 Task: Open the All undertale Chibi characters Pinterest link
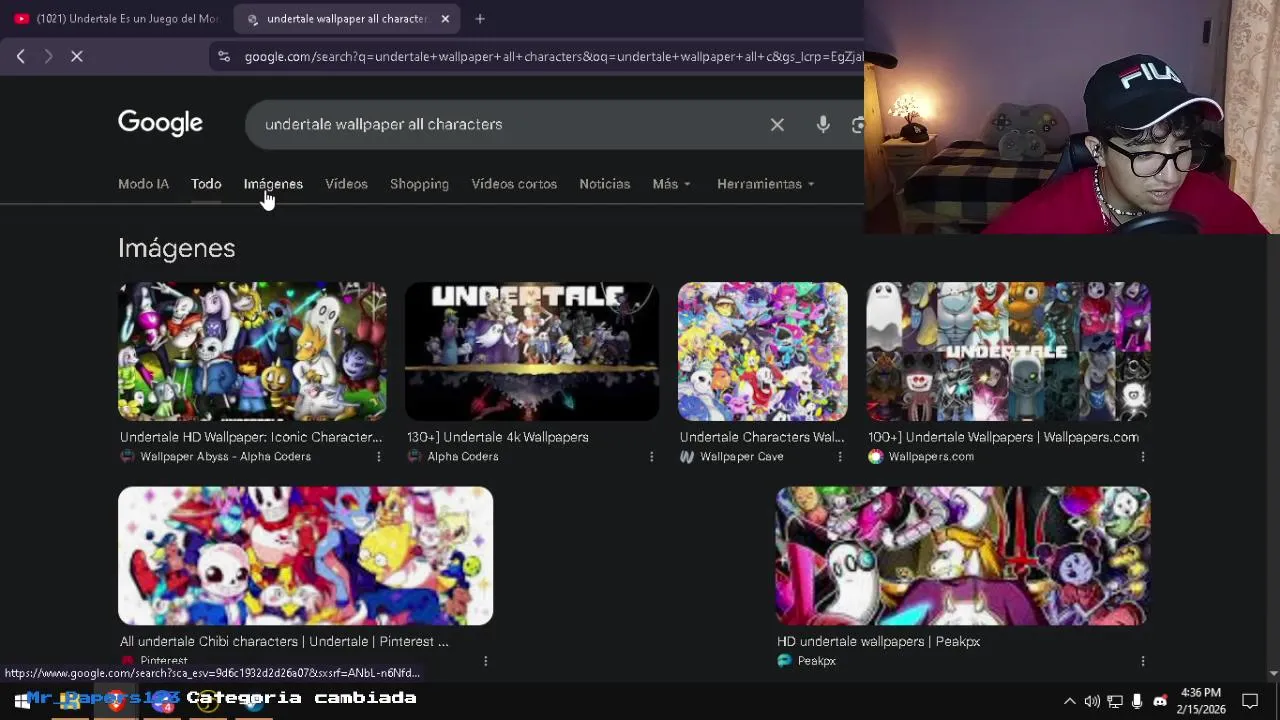pos(284,642)
